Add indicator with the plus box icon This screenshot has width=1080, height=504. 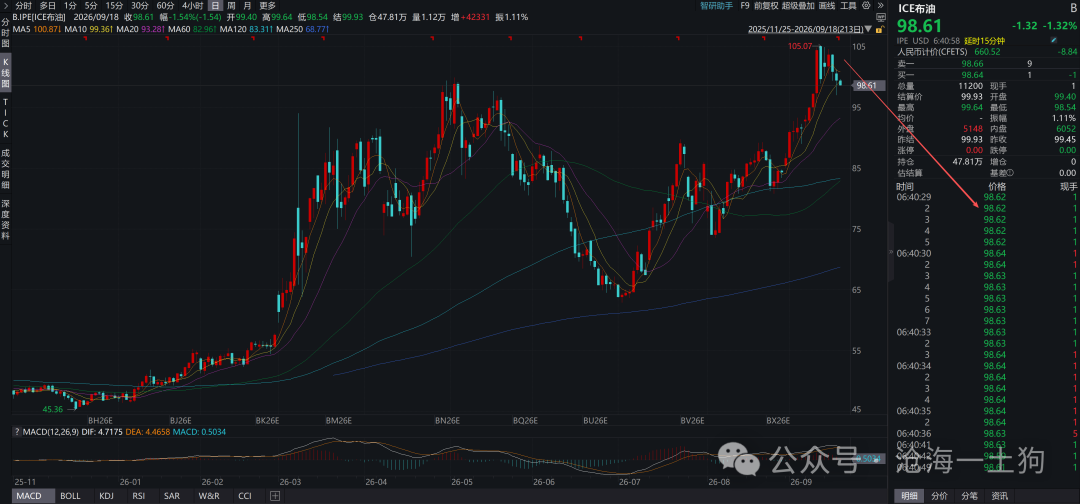point(275,496)
